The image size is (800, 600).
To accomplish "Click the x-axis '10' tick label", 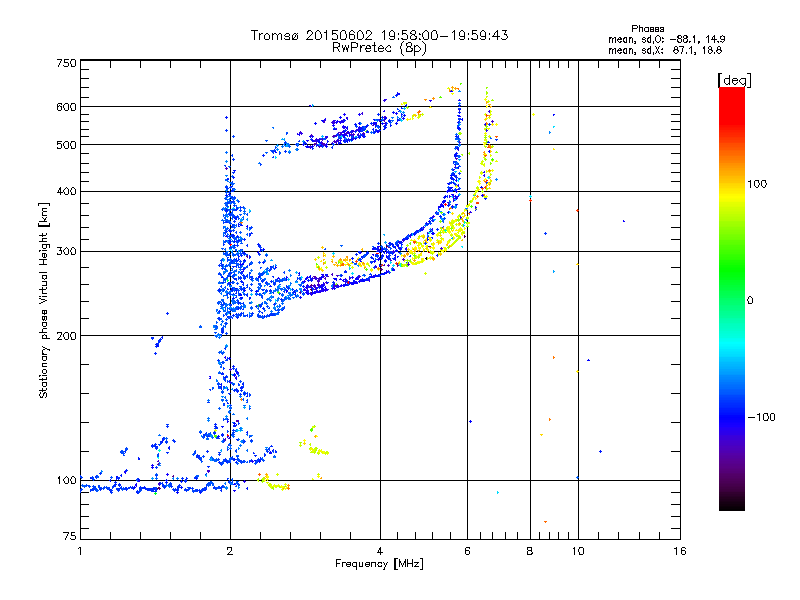I will tap(578, 551).
